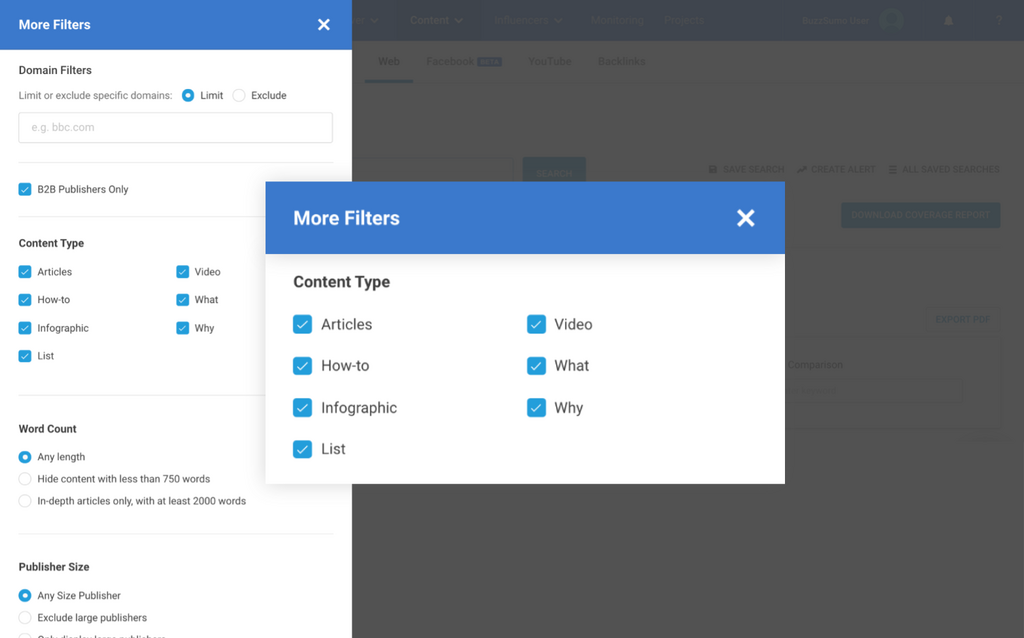1024x638 pixels.
Task: Open Monitoring in the top navigation
Action: tap(617, 20)
